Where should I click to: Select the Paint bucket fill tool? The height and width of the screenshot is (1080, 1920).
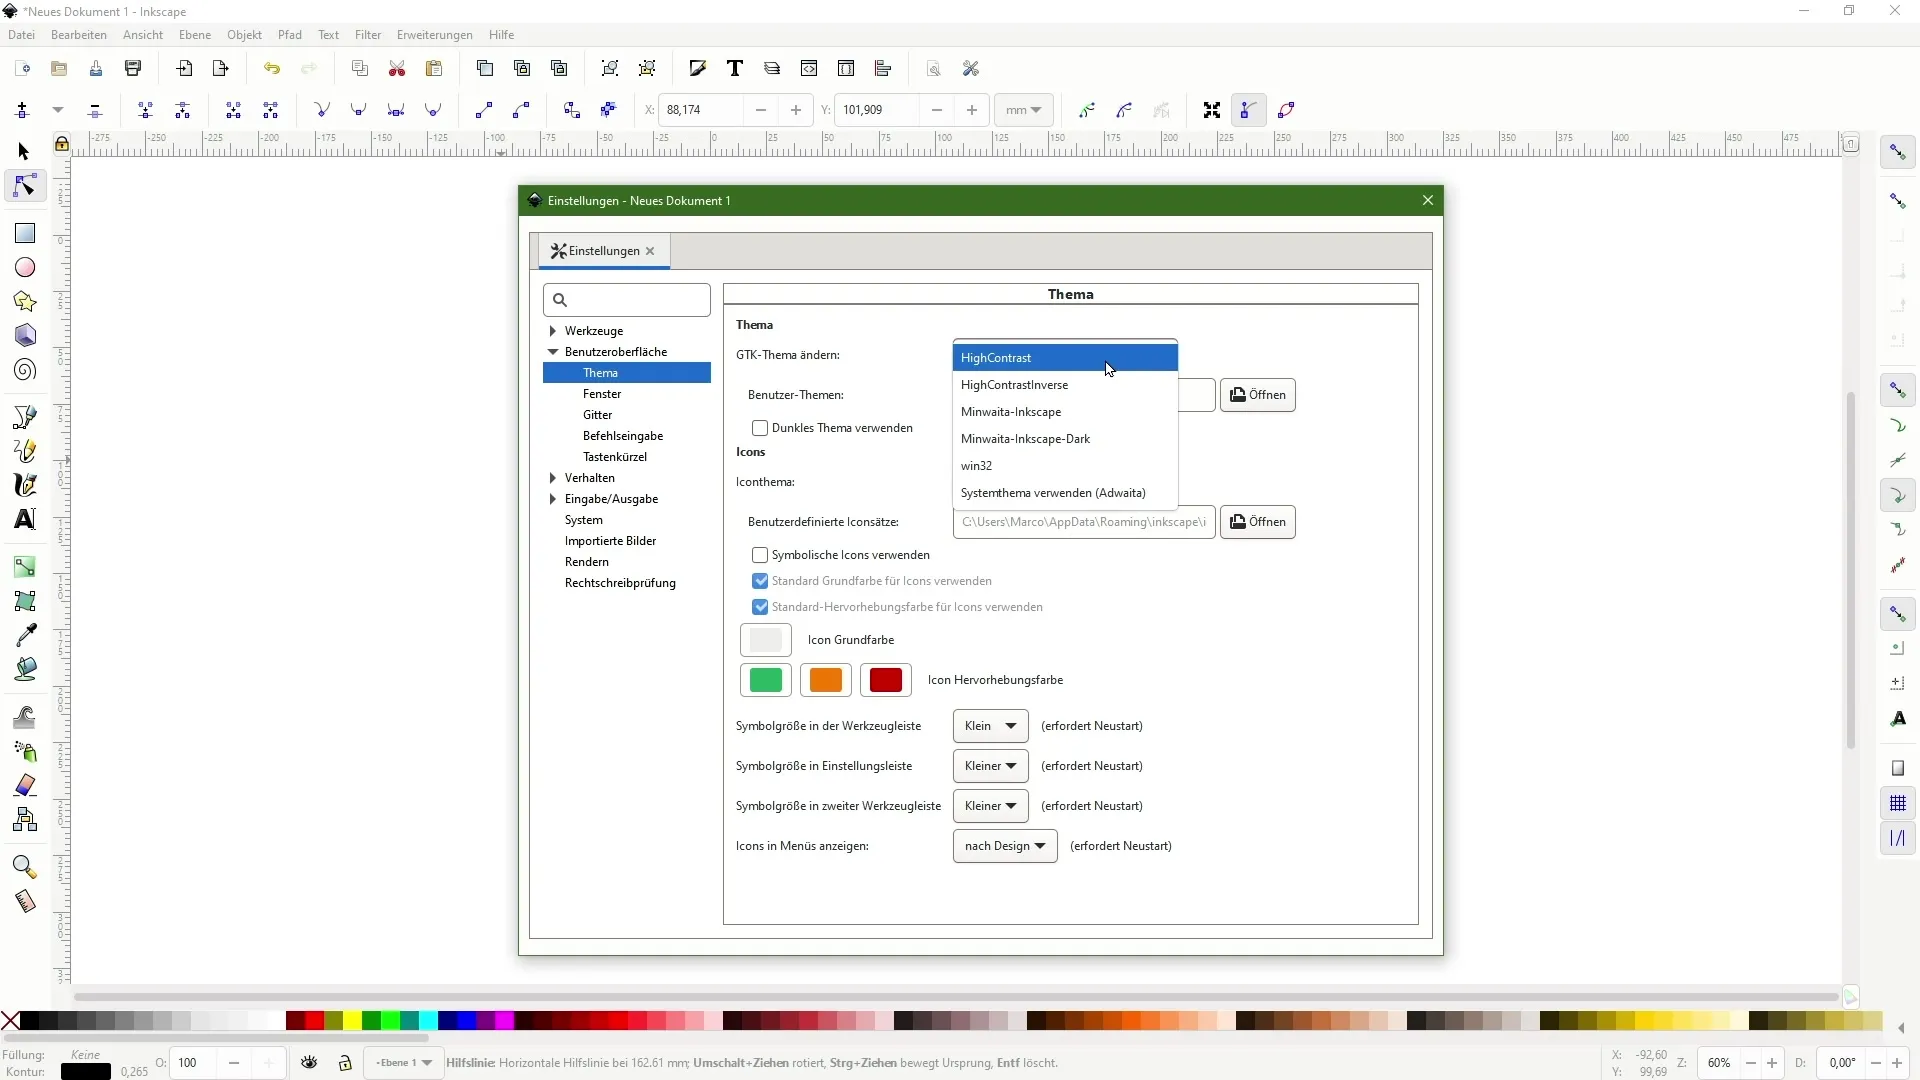point(25,669)
